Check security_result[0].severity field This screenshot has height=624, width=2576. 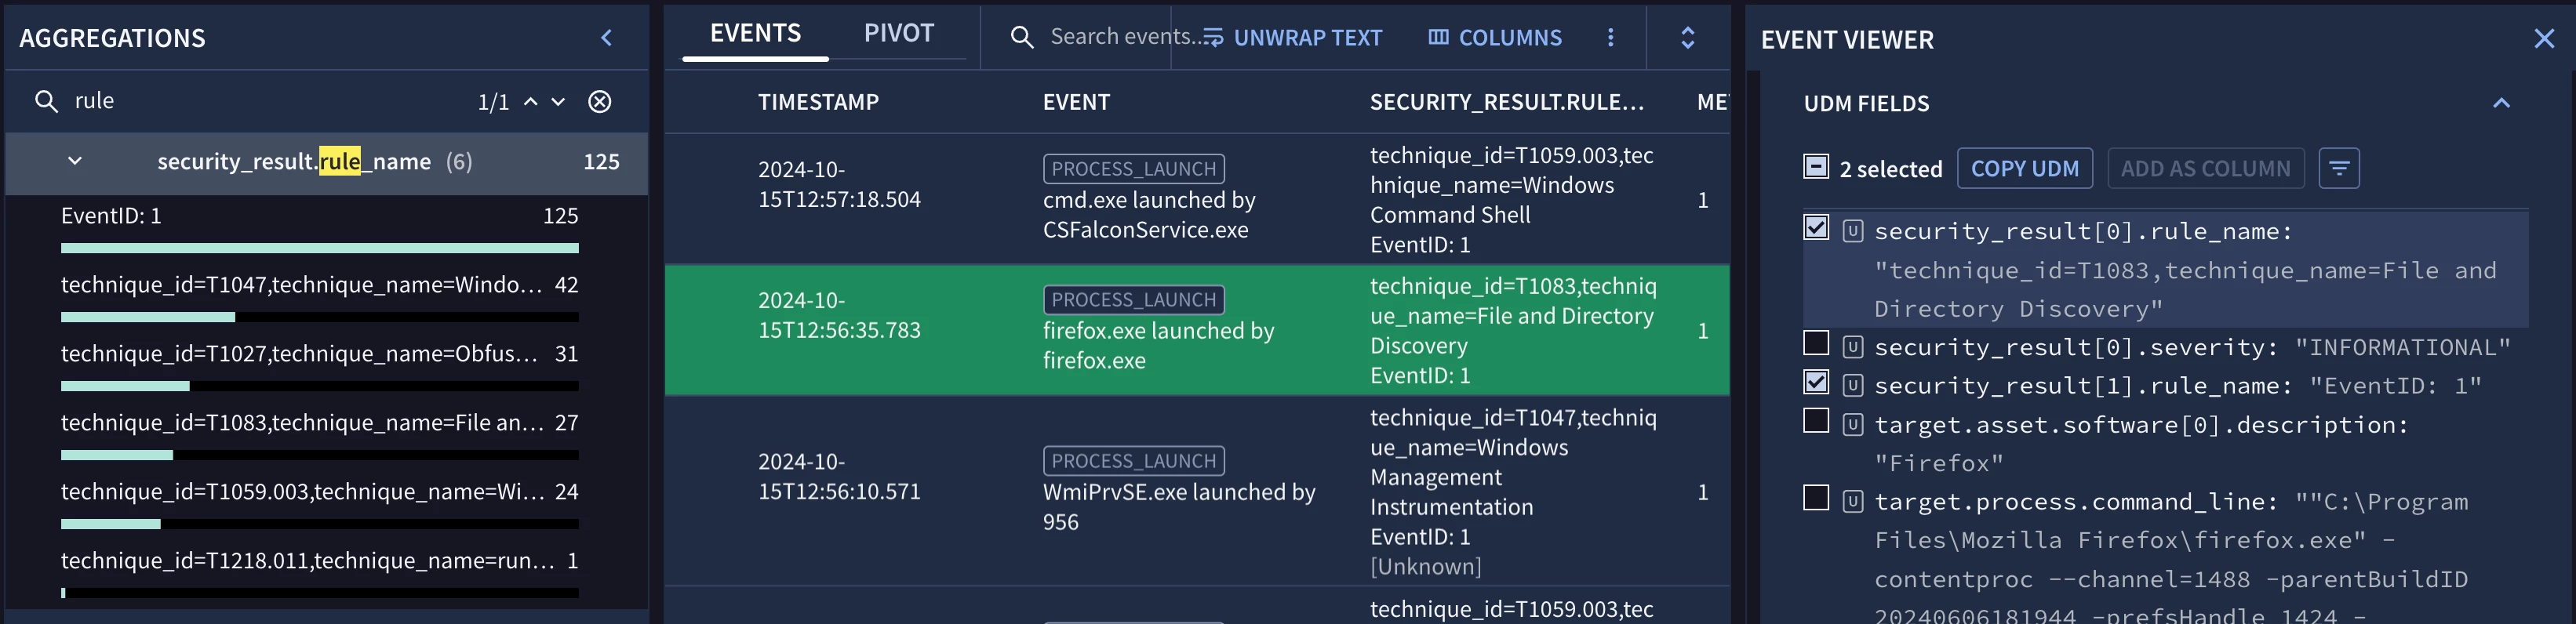tap(1816, 343)
